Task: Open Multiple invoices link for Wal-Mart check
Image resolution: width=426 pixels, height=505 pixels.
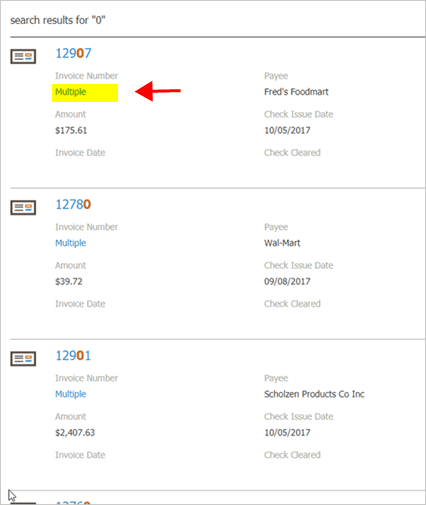Action: coord(71,243)
